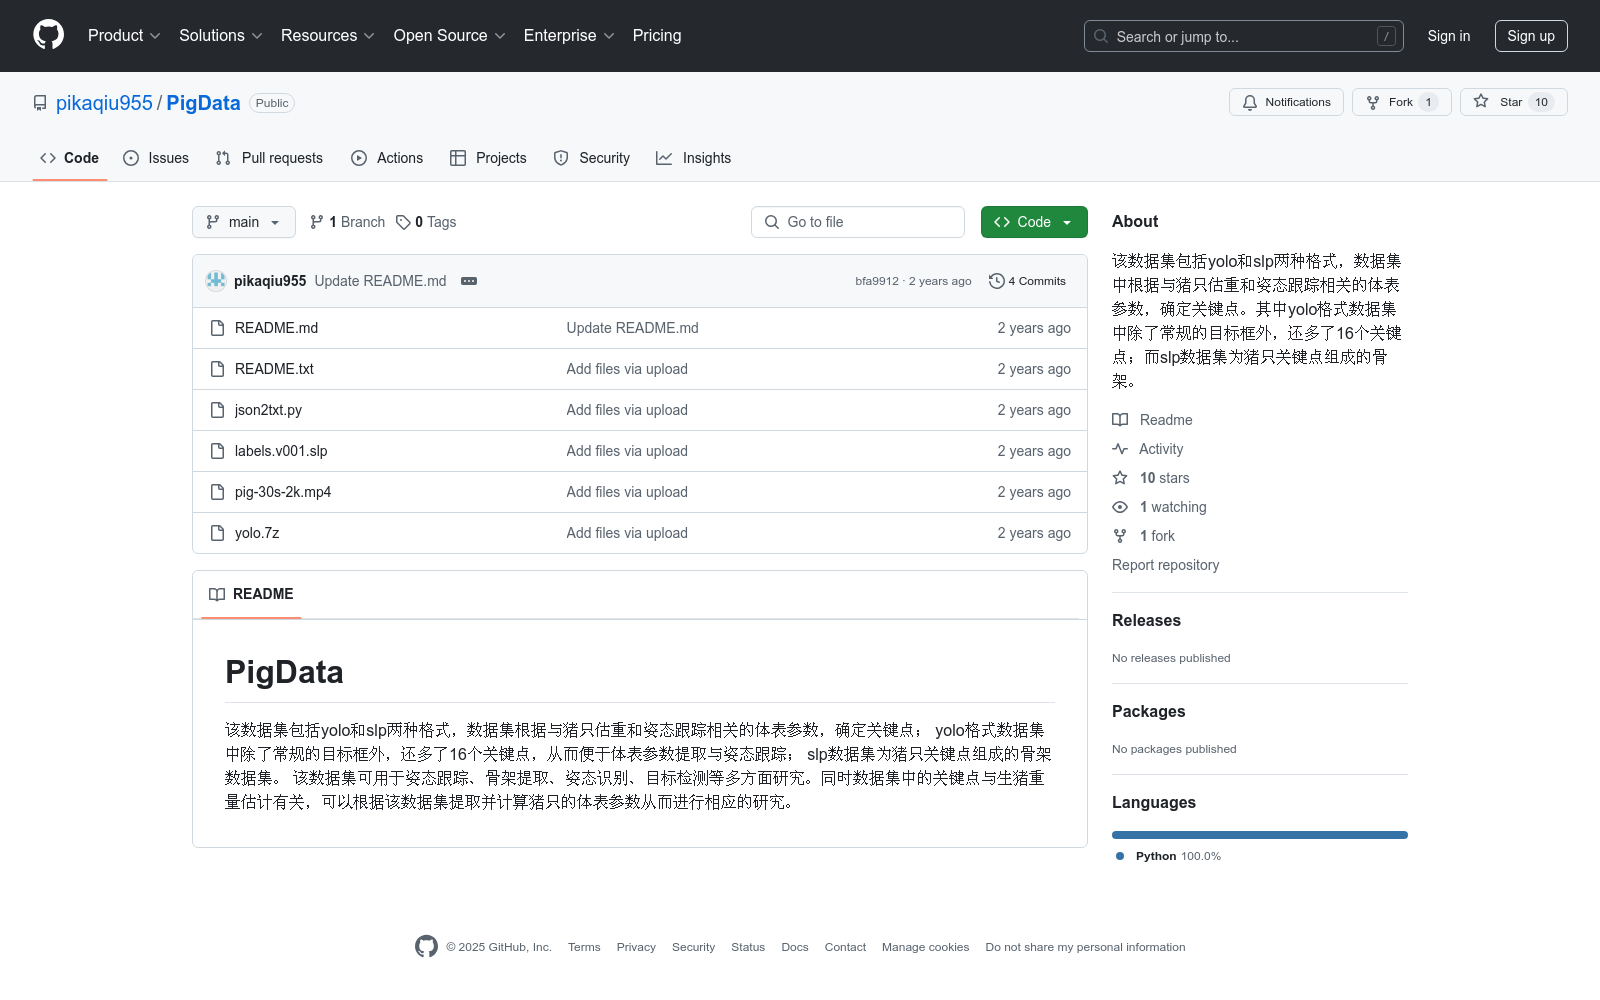Image resolution: width=1600 pixels, height=1000 pixels.
Task: View the 4 Commits history
Action: [x=1027, y=281]
